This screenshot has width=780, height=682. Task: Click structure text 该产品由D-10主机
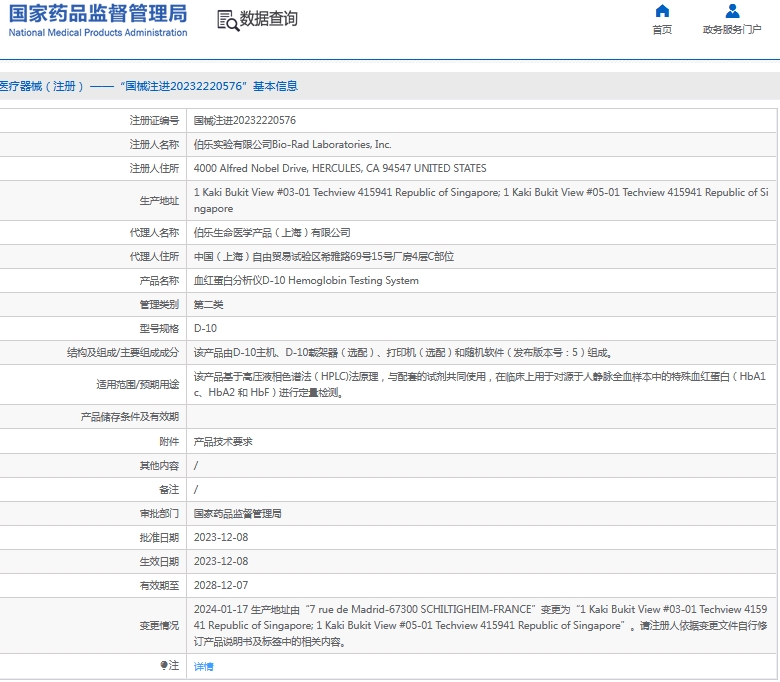403,353
